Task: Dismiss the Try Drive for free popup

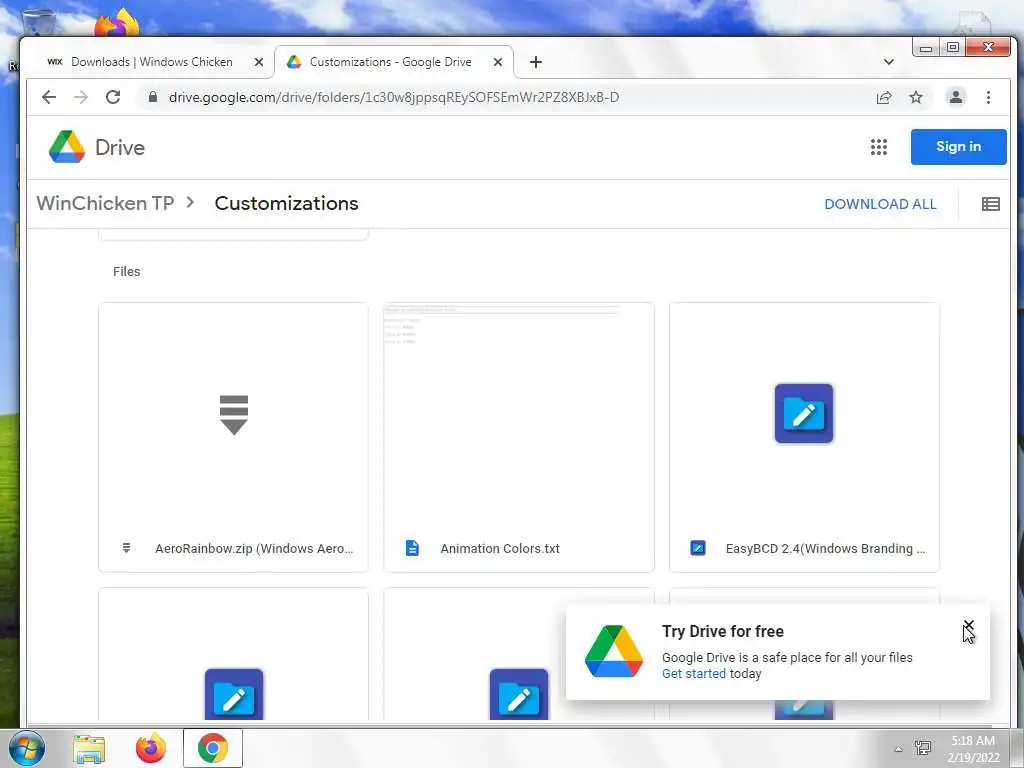Action: pos(968,626)
